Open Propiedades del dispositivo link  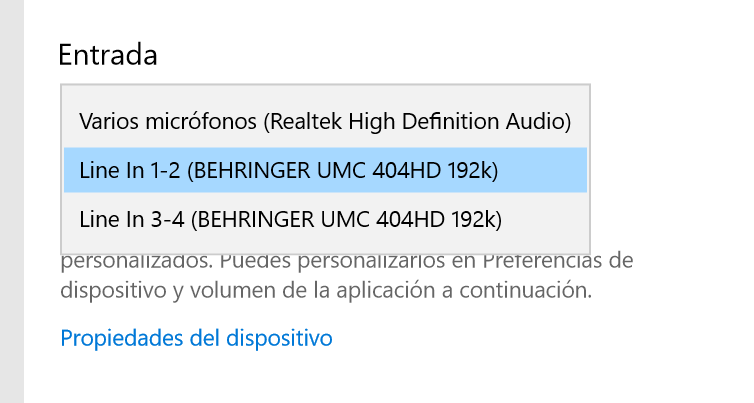196,338
